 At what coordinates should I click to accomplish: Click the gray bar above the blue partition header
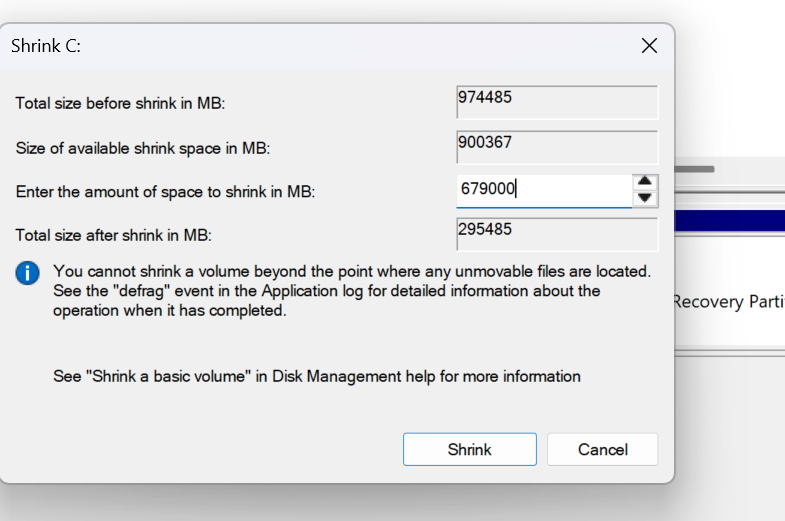(x=694, y=169)
